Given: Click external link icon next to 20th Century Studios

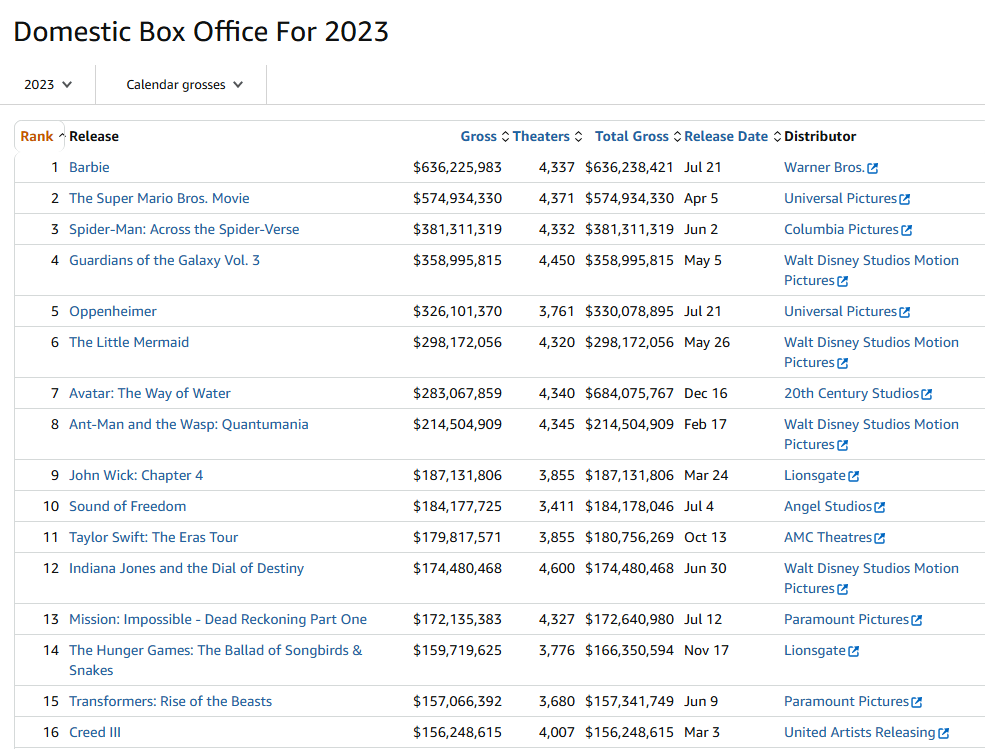Looking at the screenshot, I should click(x=926, y=394).
